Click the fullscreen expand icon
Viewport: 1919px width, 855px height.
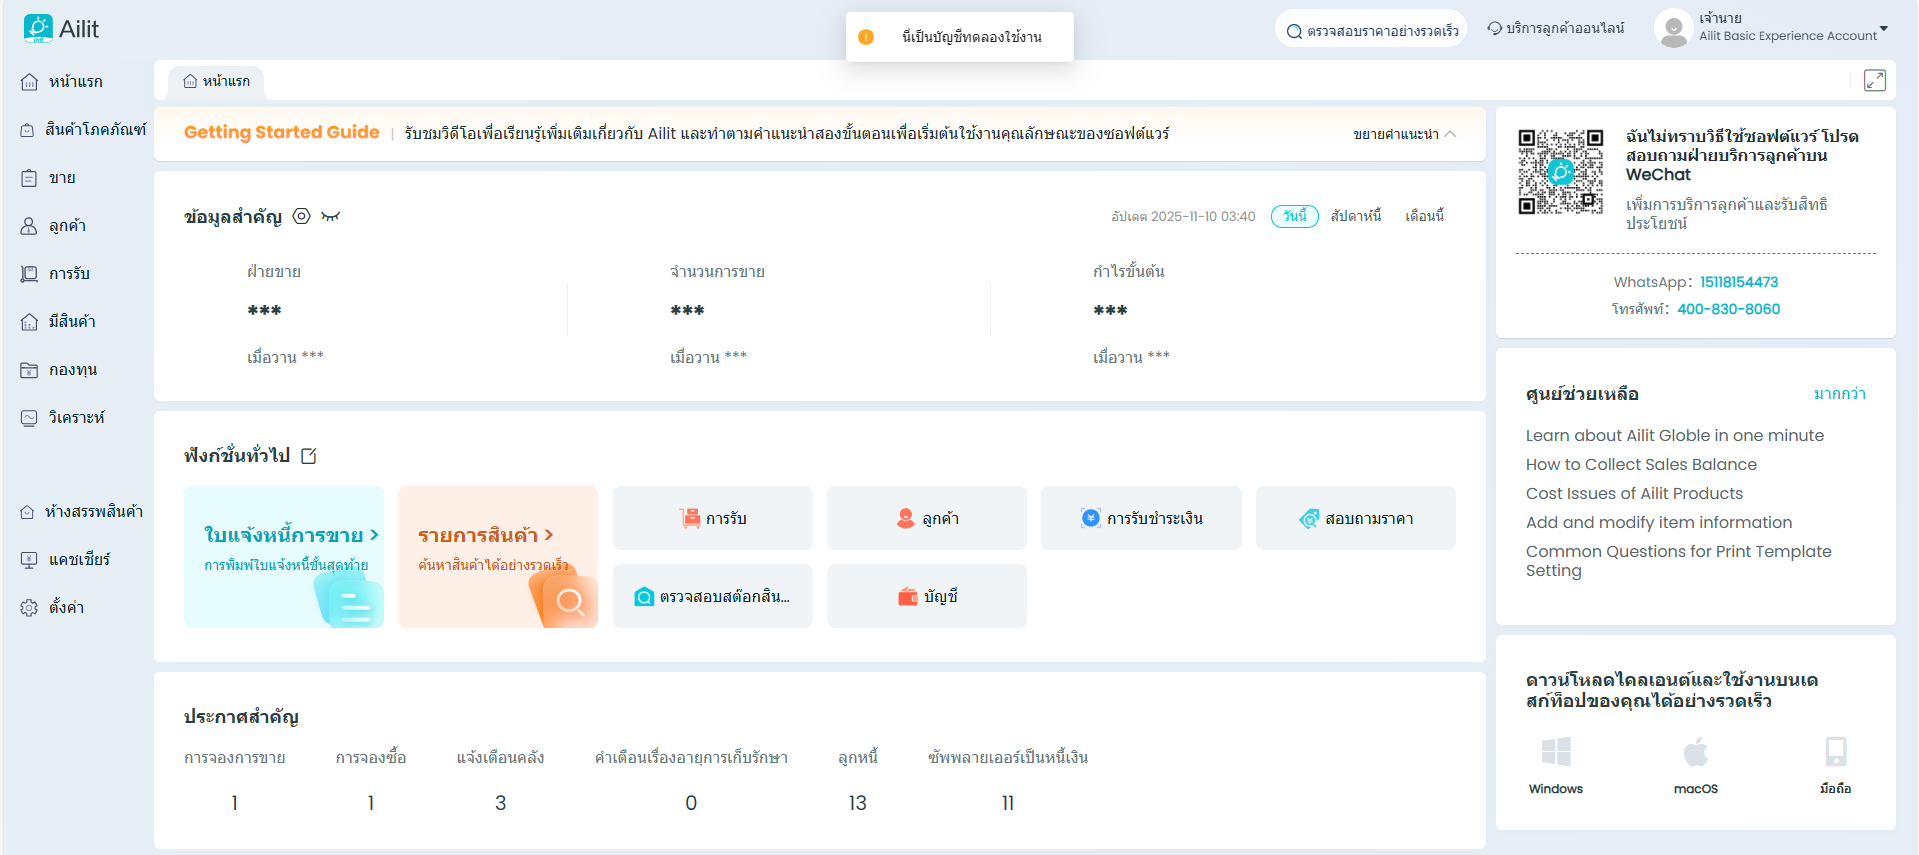(x=1874, y=81)
